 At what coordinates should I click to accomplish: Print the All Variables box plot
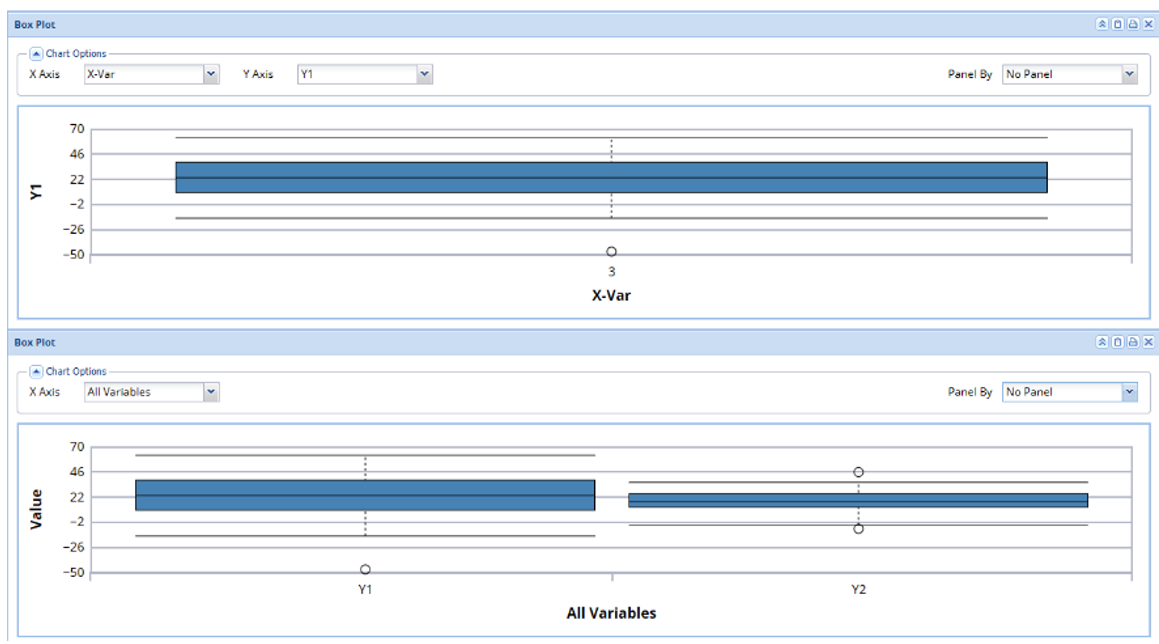coord(1133,341)
